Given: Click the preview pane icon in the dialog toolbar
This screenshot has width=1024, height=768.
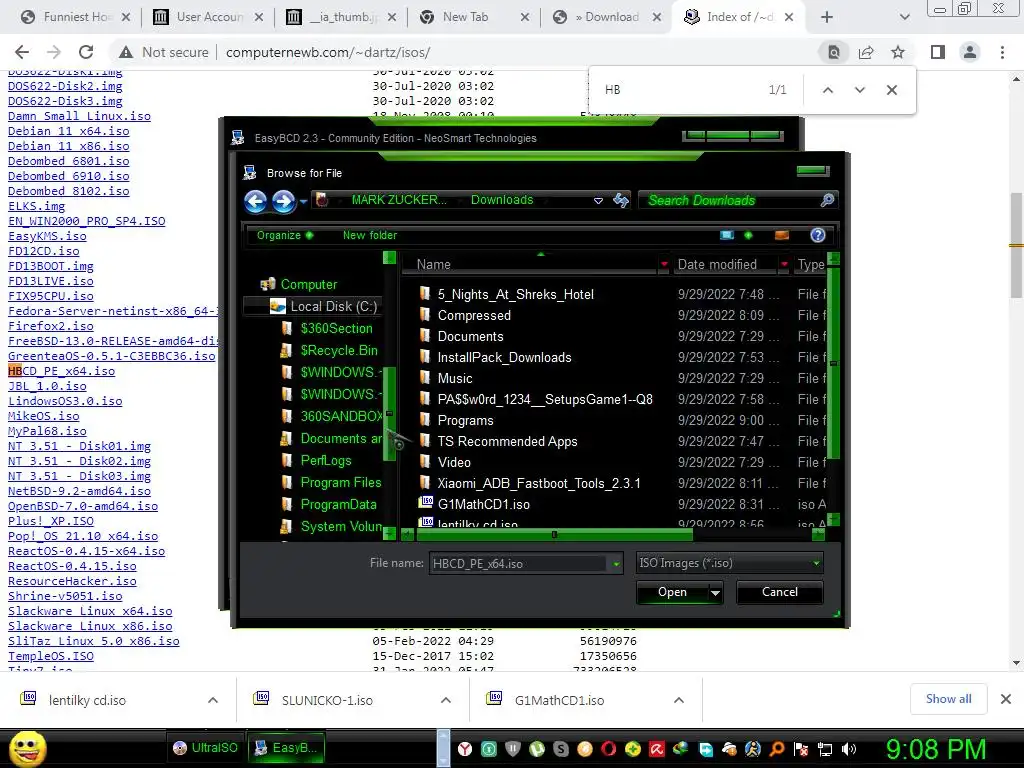Looking at the screenshot, I should (782, 235).
